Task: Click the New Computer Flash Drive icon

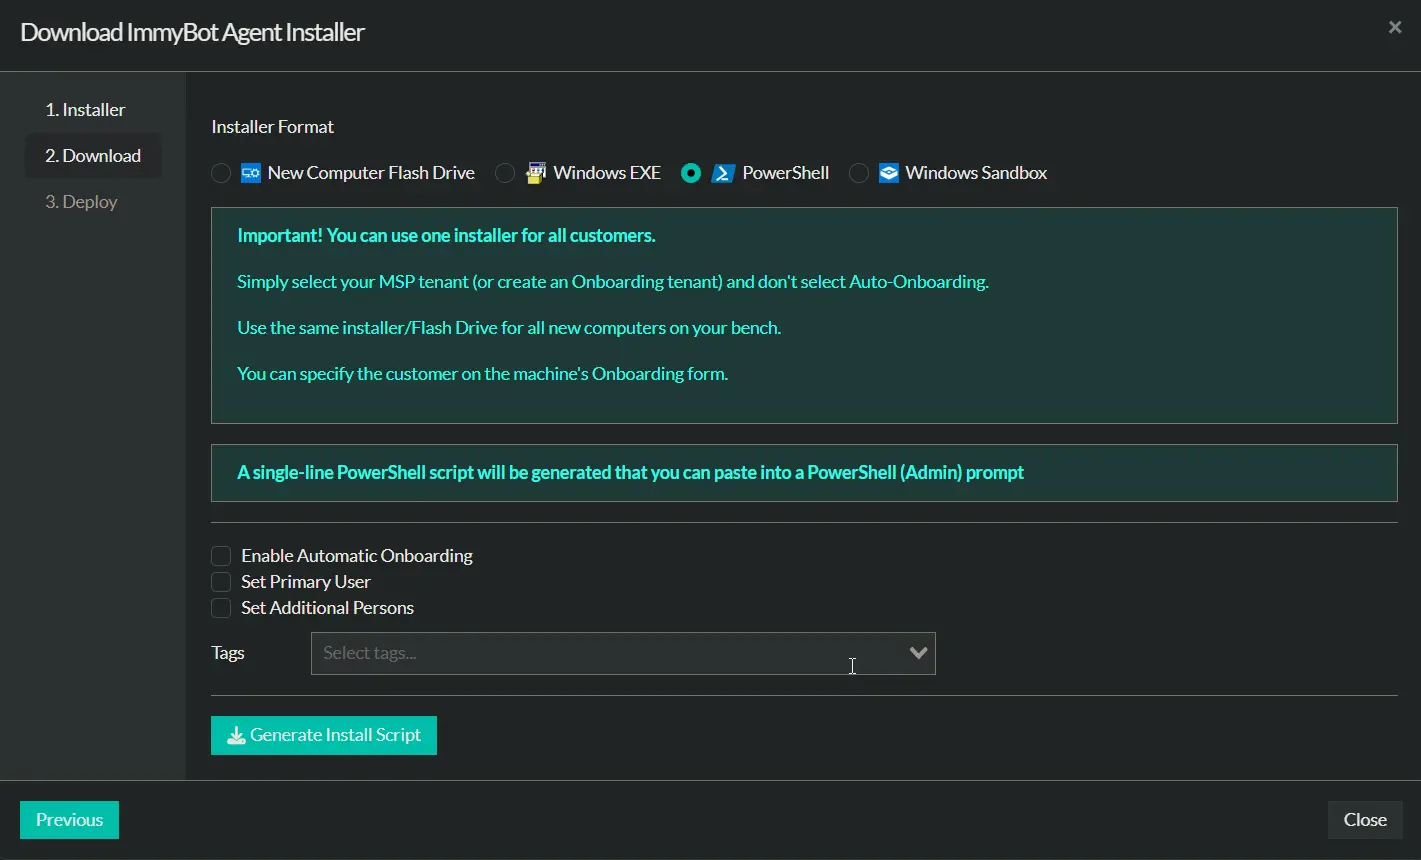Action: 251,173
